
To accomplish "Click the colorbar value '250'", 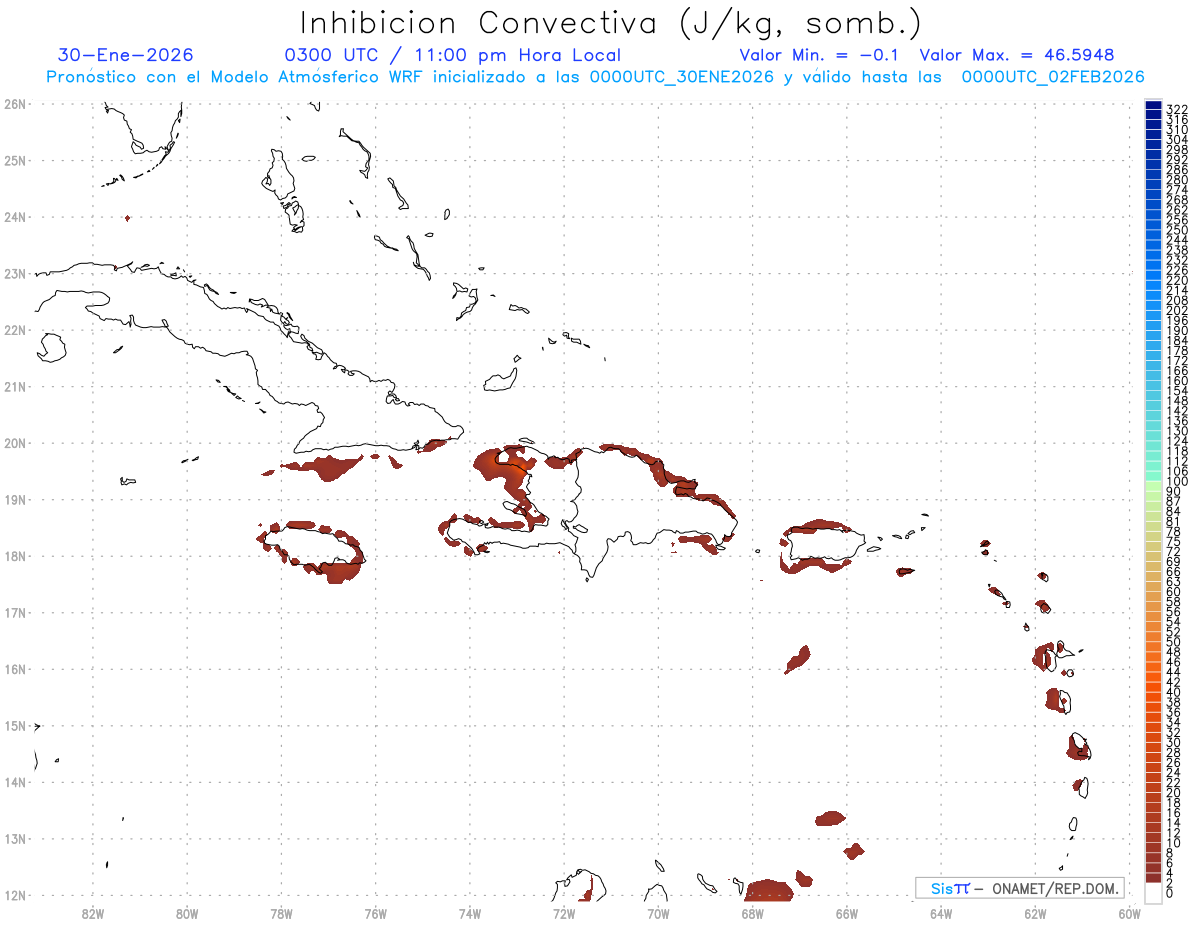I will tap(1176, 230).
